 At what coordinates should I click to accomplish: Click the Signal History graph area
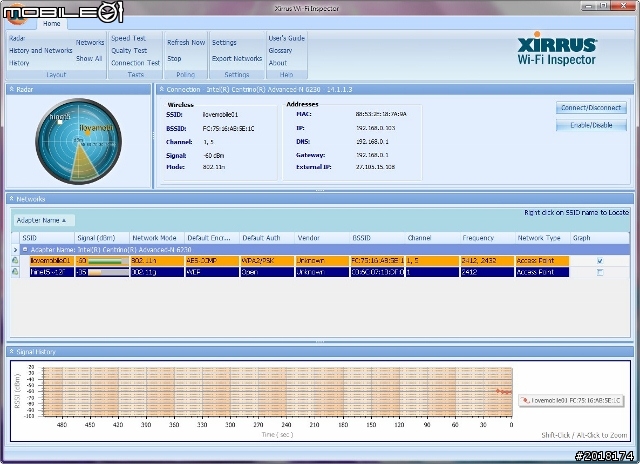point(278,392)
